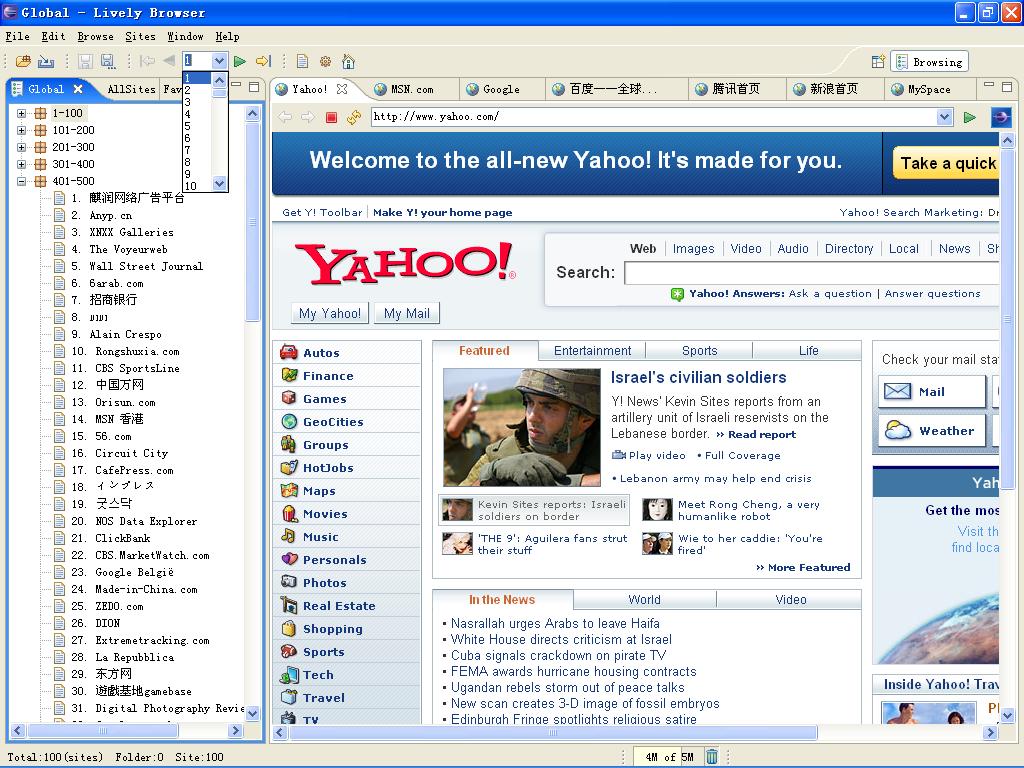Click the yellow go-to-last-page arrow icon
This screenshot has width=1024, height=768.
pos(263,61)
